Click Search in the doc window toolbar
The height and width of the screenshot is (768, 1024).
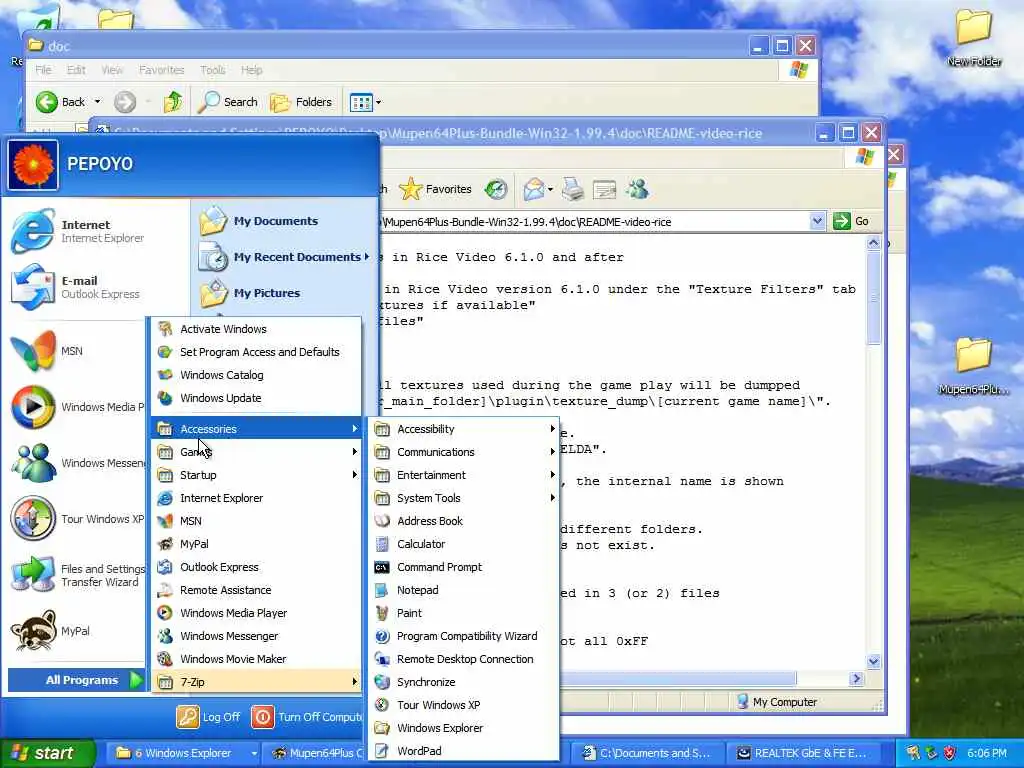click(x=228, y=102)
